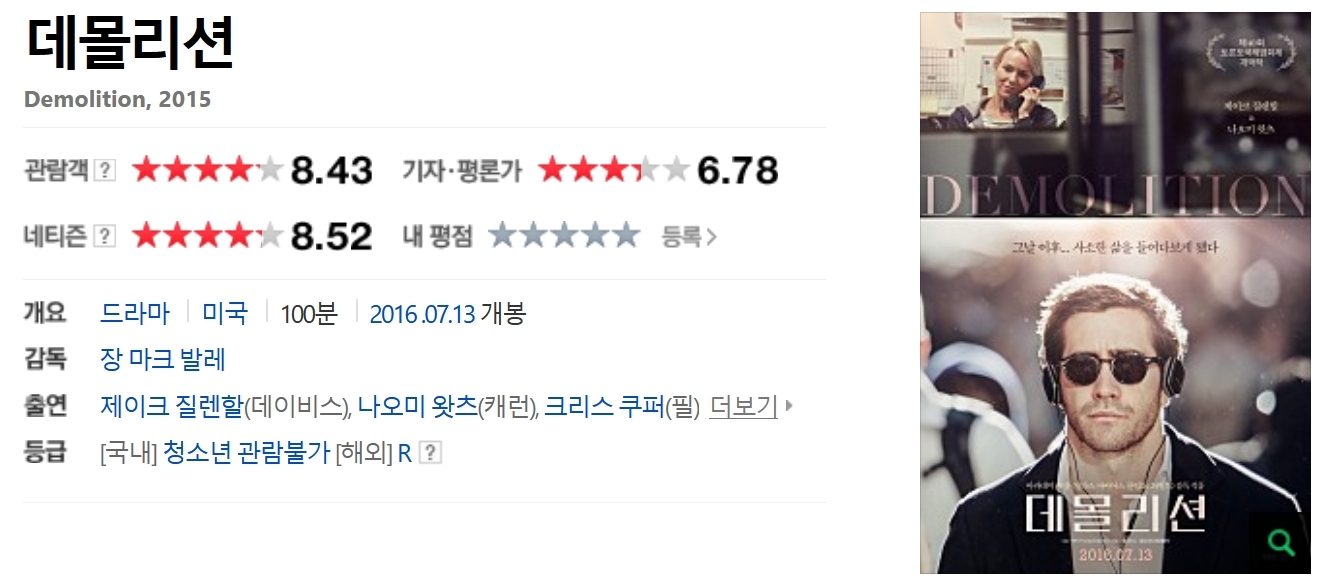Click the 관람객 red star rating

coord(208,170)
